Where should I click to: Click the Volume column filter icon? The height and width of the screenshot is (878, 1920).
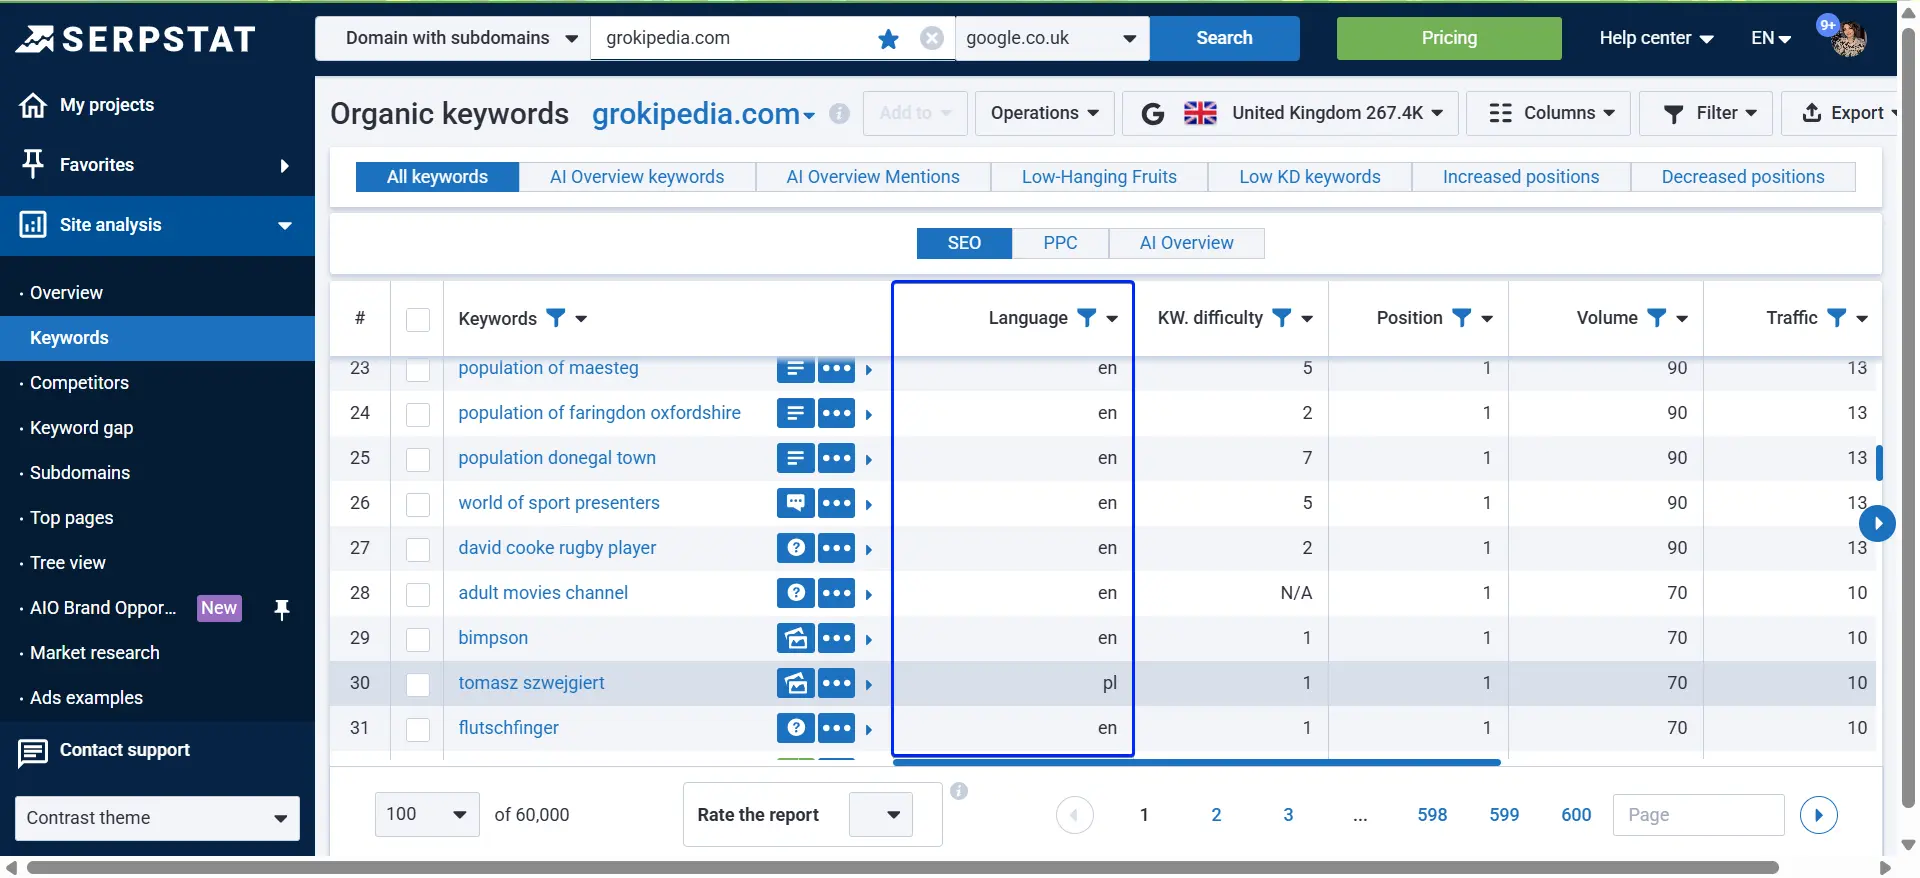[1657, 318]
